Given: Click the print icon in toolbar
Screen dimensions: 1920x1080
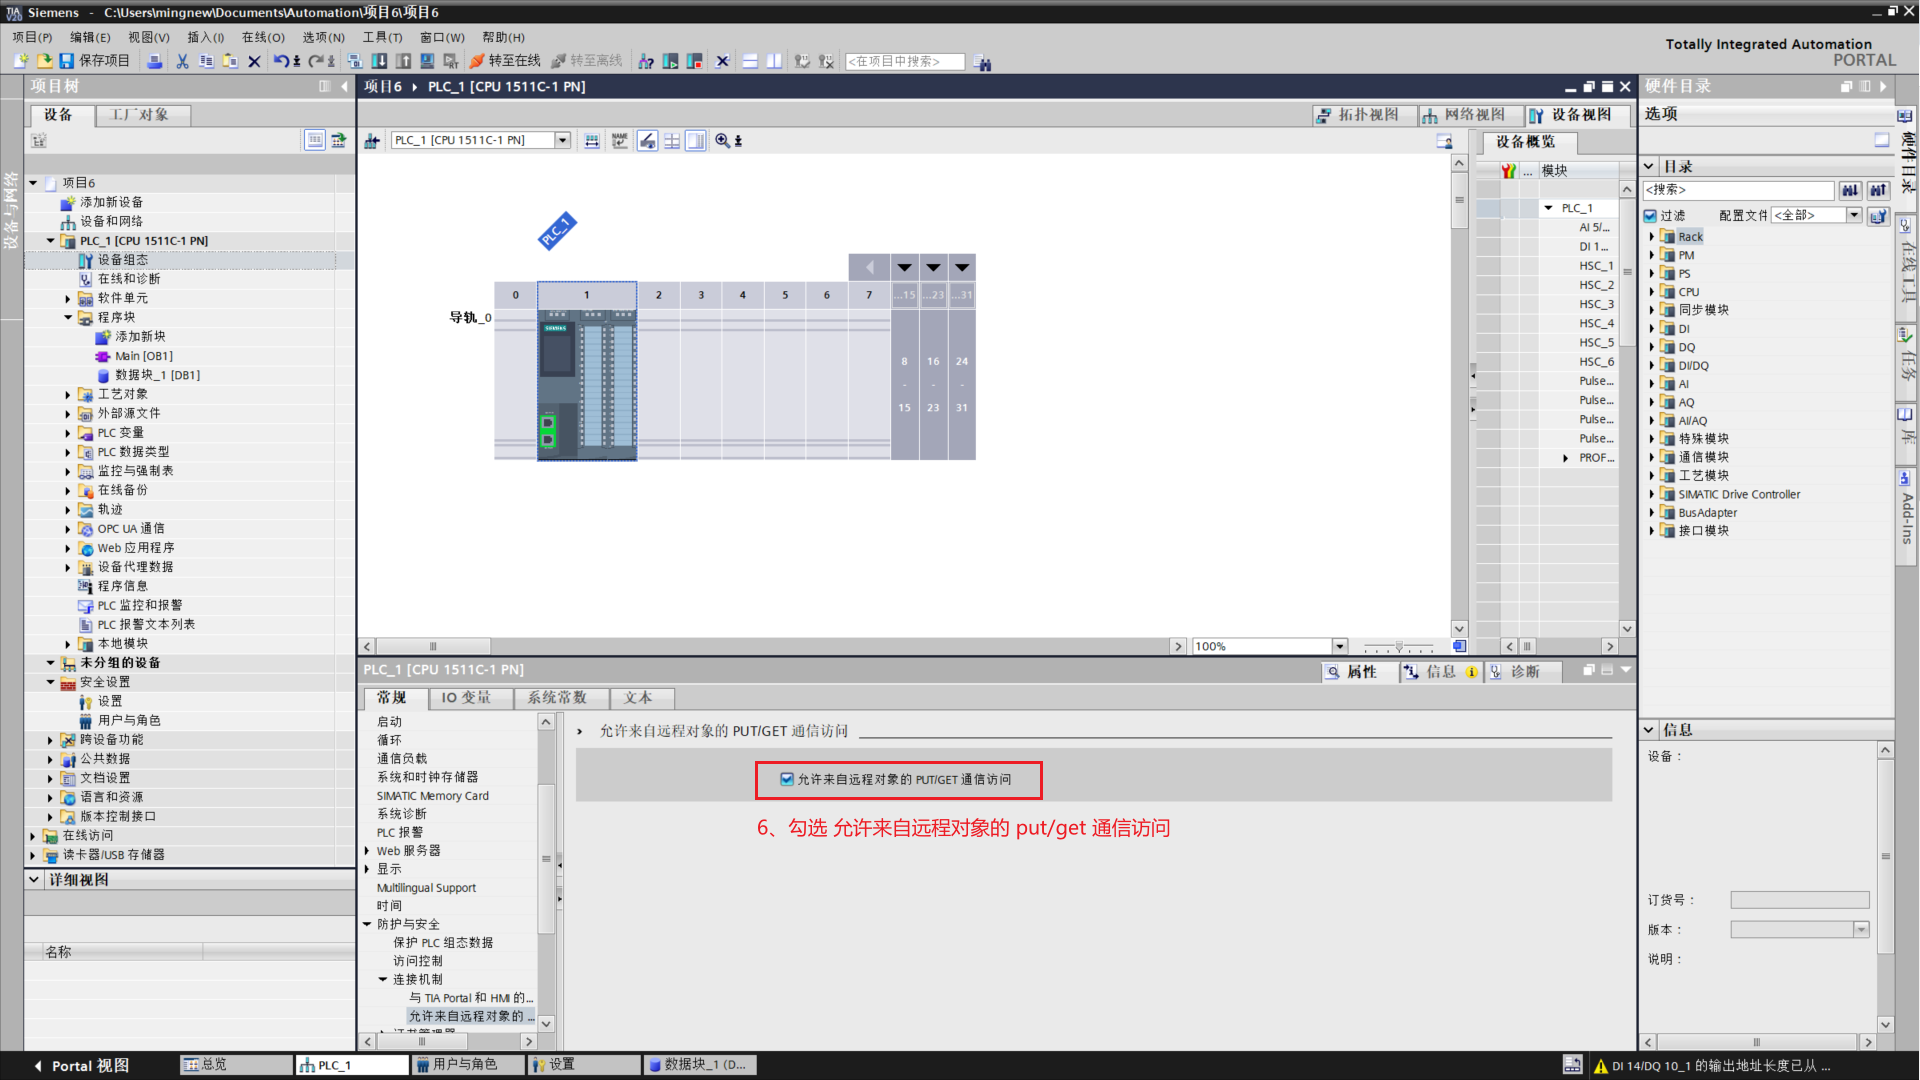Looking at the screenshot, I should (x=155, y=61).
